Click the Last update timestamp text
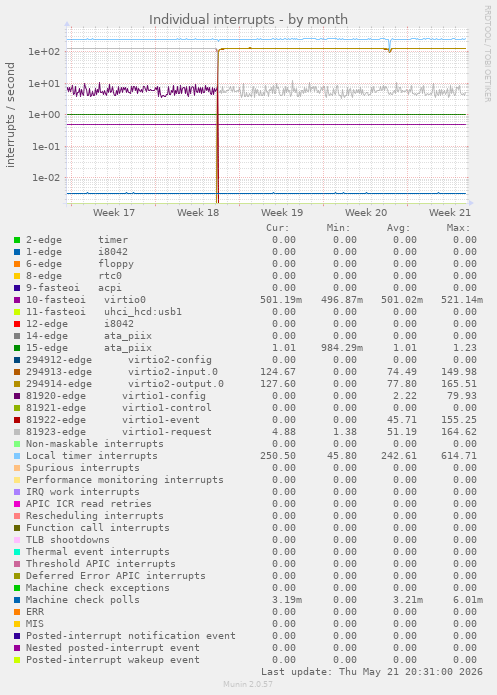This screenshot has width=497, height=695. 372,672
